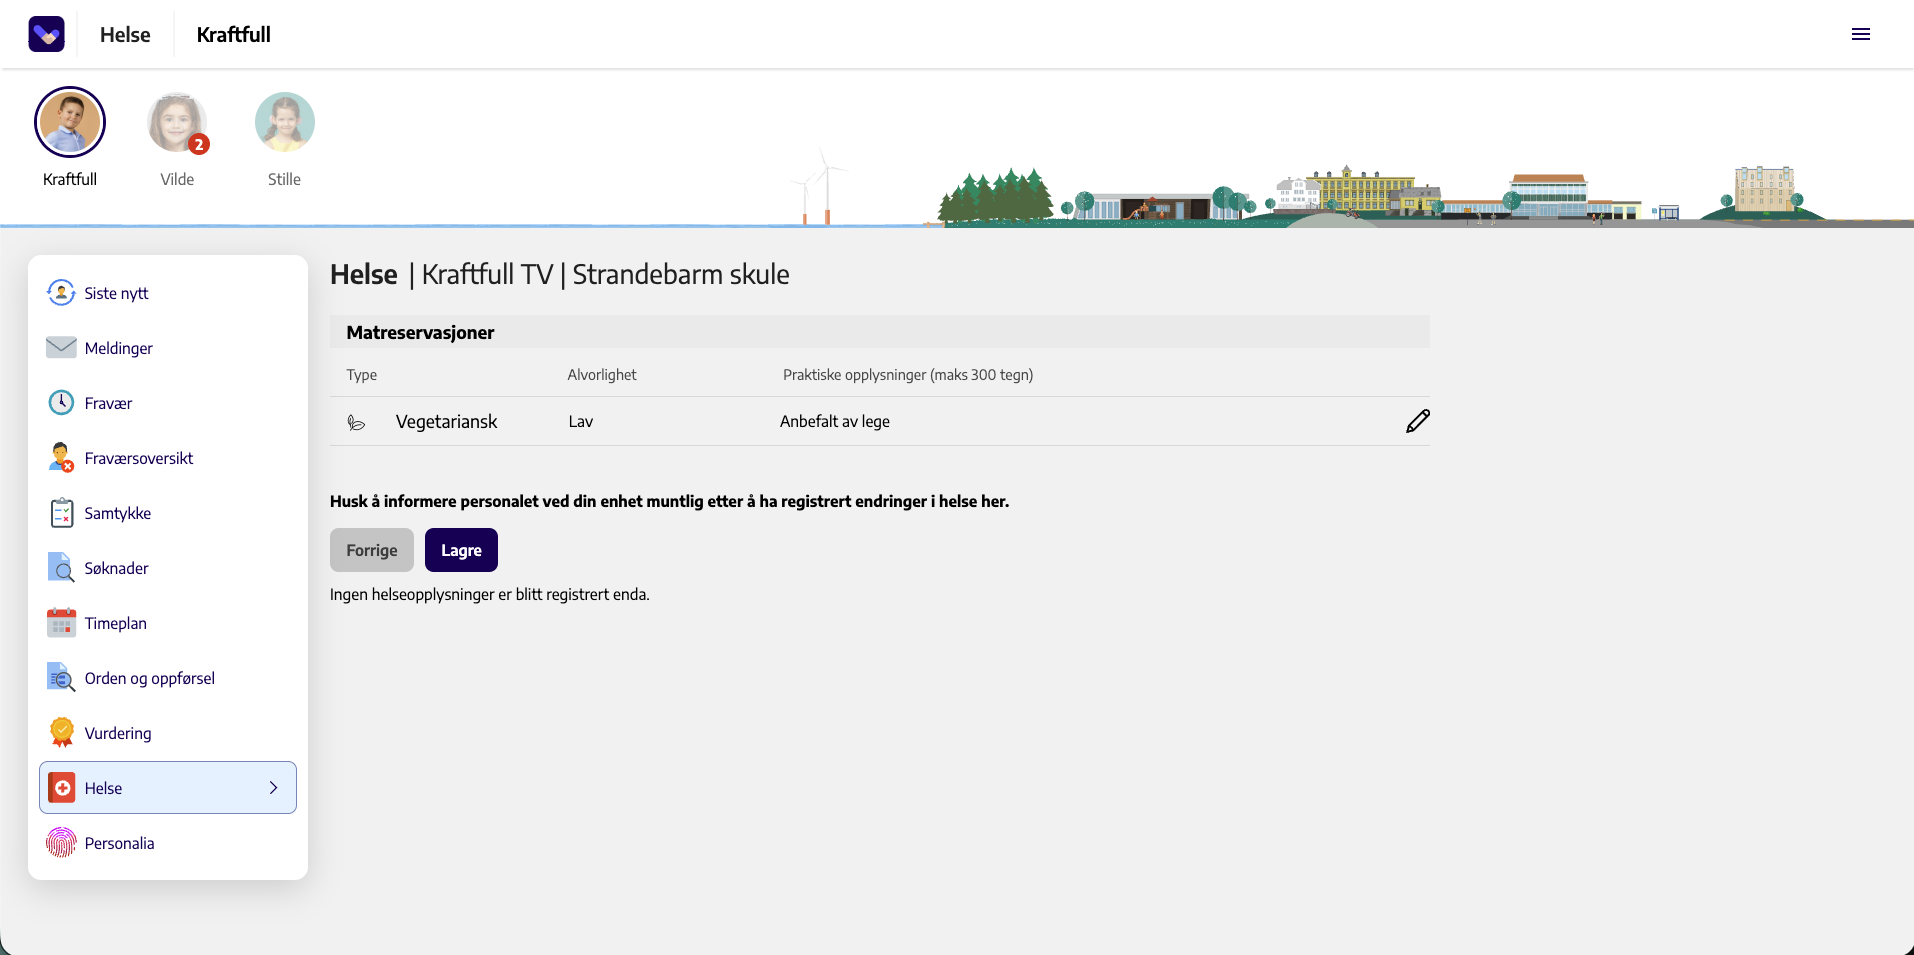The width and height of the screenshot is (1914, 955).
Task: Open Fraværsoversikt menu item
Action: pos(168,458)
